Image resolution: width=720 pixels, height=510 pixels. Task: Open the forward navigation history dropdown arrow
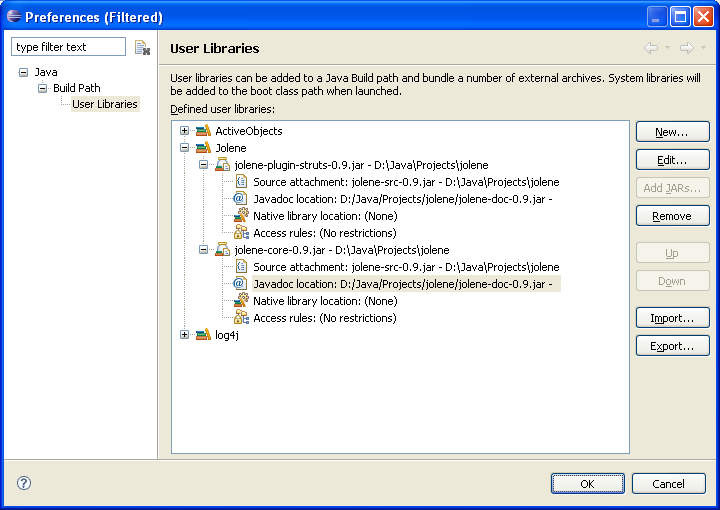(703, 48)
